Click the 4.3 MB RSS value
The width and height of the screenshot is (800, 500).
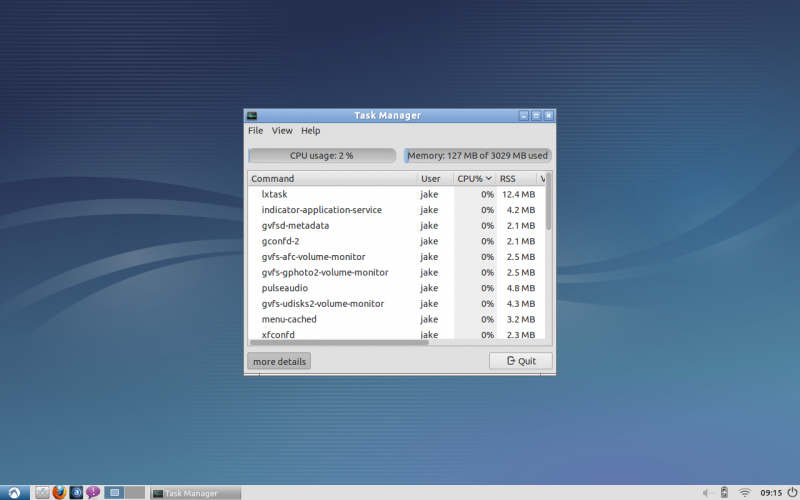(521, 304)
